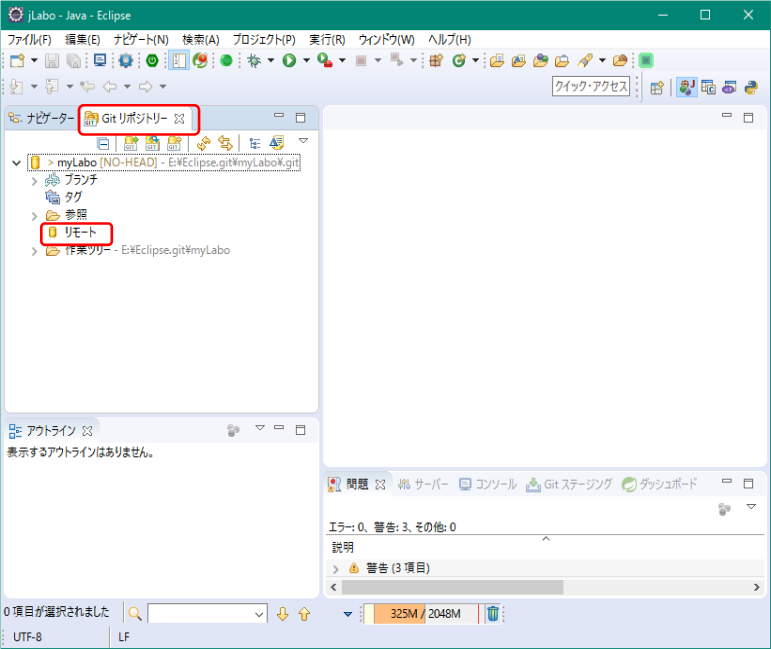This screenshot has width=771, height=649.
Task: Click the Problems view horizontal scrollbar thumb
Action: pyautogui.click(x=452, y=587)
